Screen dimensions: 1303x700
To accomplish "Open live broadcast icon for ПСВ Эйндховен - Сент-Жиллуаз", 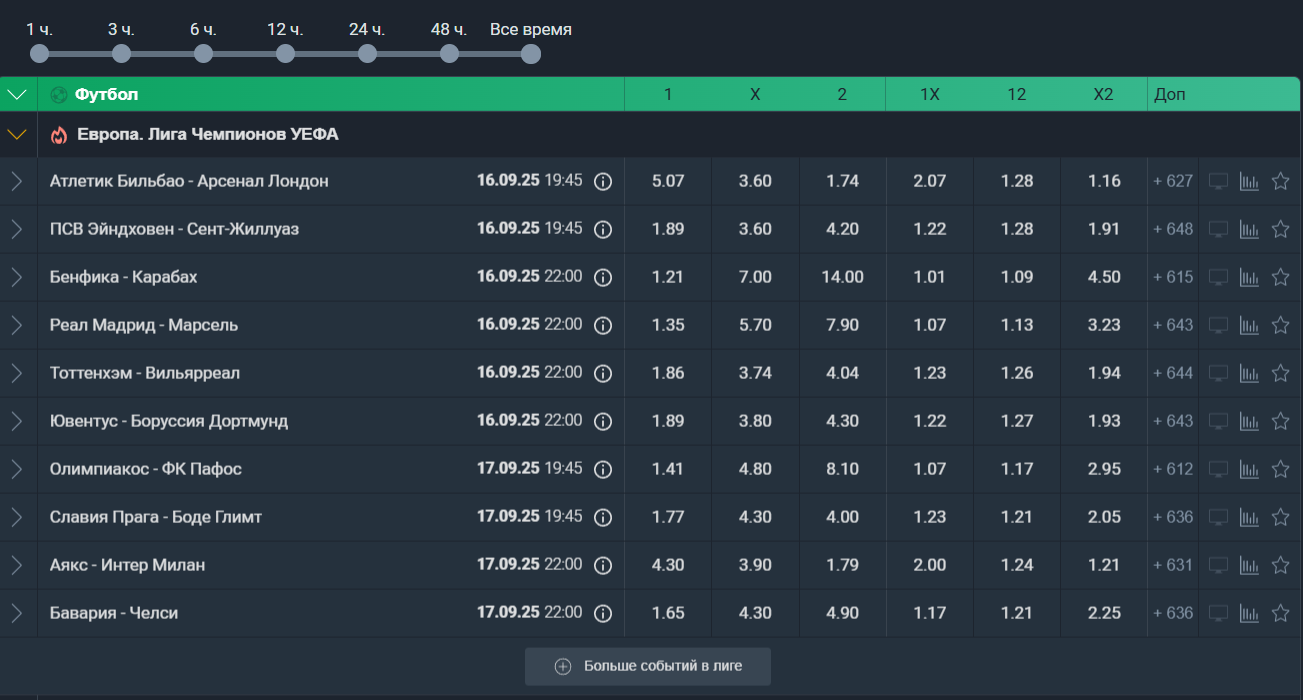I will 1218,229.
